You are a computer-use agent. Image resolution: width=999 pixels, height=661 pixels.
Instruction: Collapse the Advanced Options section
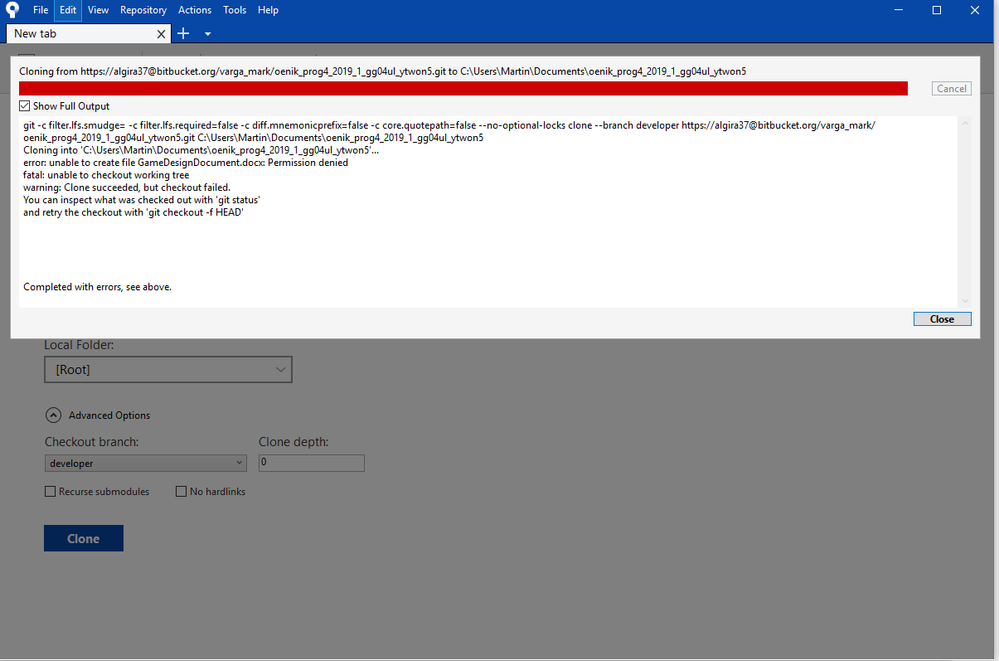(x=54, y=415)
